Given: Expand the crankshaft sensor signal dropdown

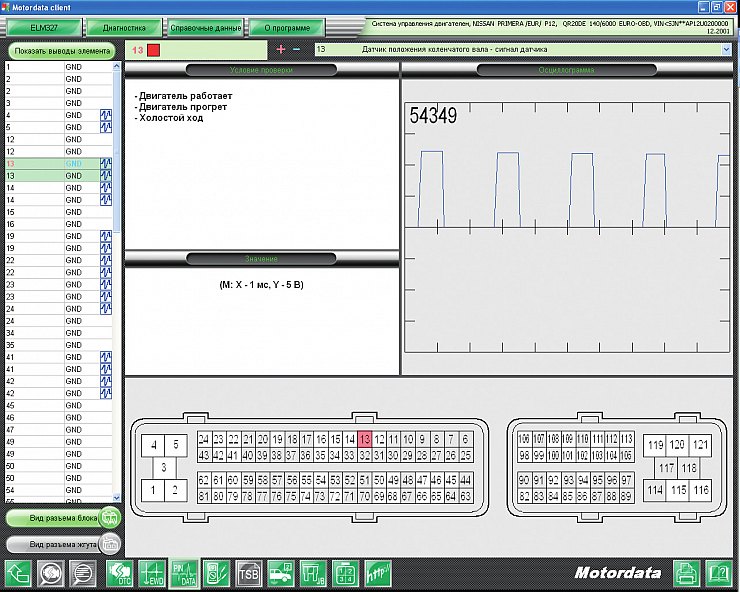Looking at the screenshot, I should [x=726, y=50].
